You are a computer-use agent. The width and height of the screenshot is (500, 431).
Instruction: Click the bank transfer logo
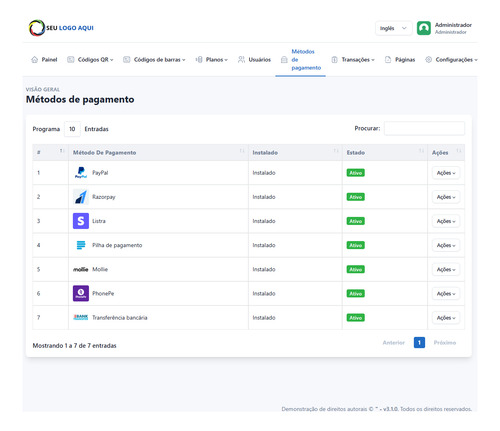81,317
